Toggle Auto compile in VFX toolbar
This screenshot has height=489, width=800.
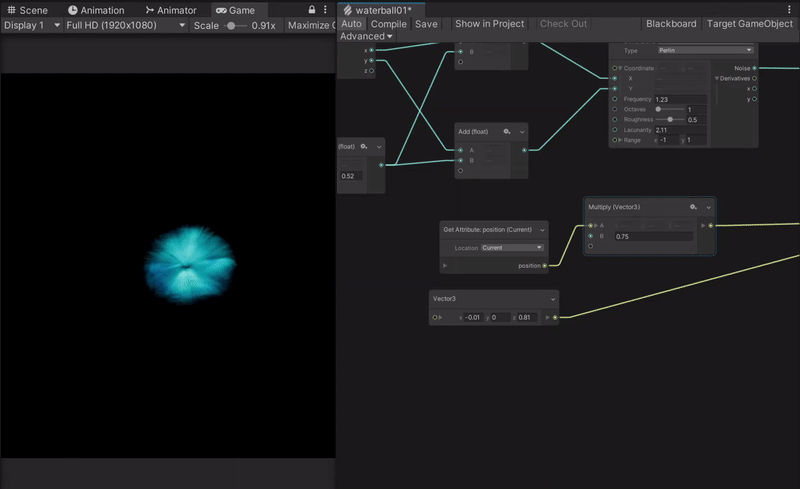click(351, 24)
